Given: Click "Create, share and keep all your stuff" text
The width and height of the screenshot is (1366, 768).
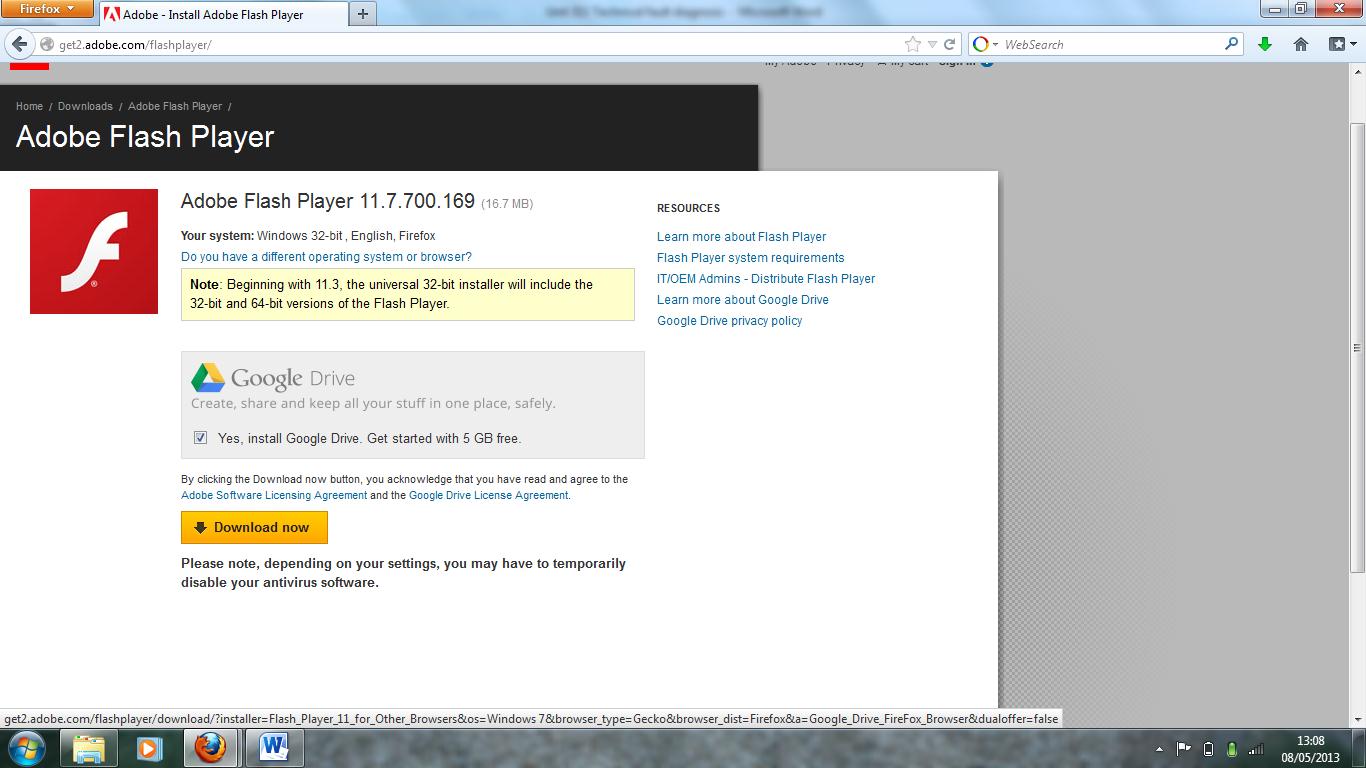Looking at the screenshot, I should pos(373,404).
